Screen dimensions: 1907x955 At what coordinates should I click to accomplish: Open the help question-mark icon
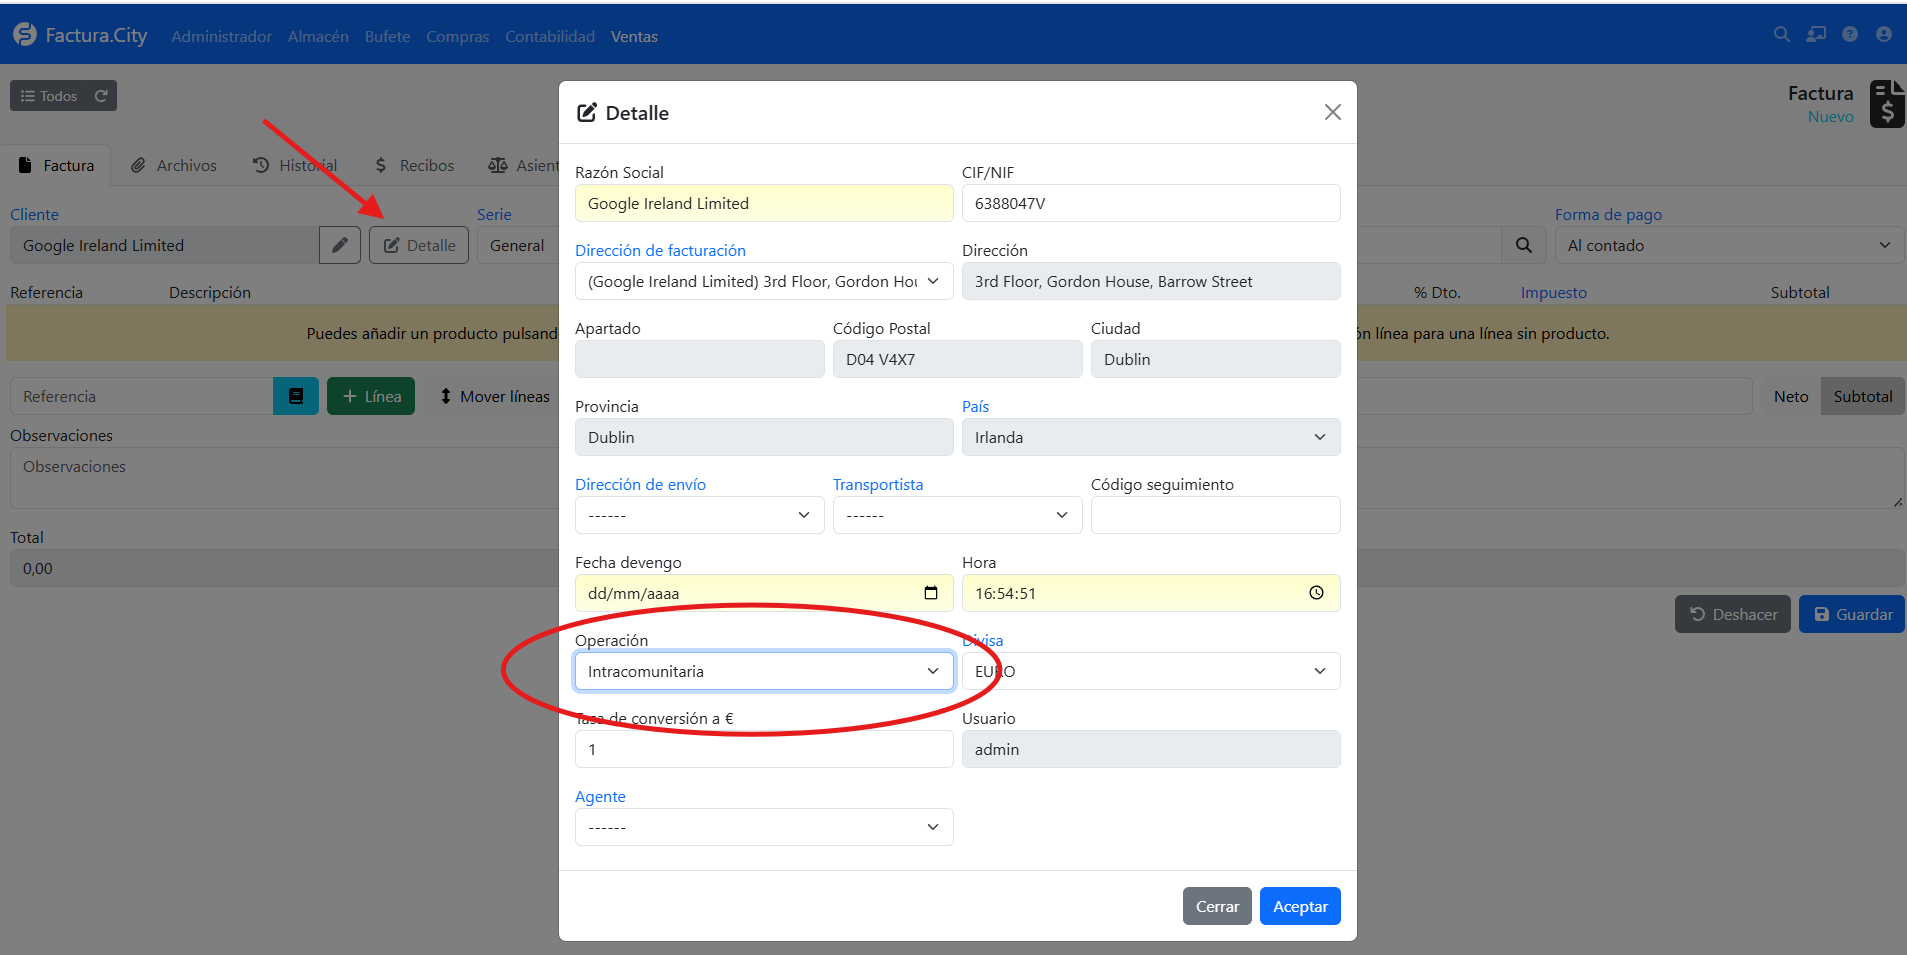pyautogui.click(x=1850, y=35)
